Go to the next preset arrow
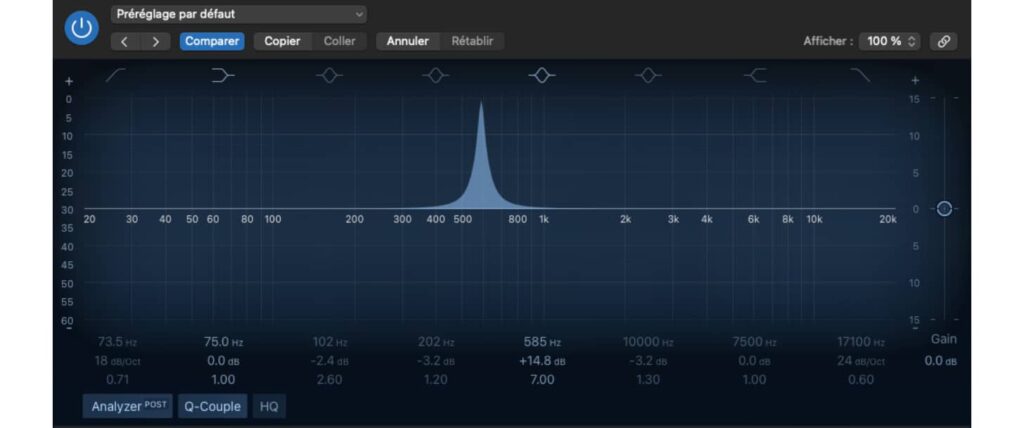The height and width of the screenshot is (428, 1024). click(156, 41)
